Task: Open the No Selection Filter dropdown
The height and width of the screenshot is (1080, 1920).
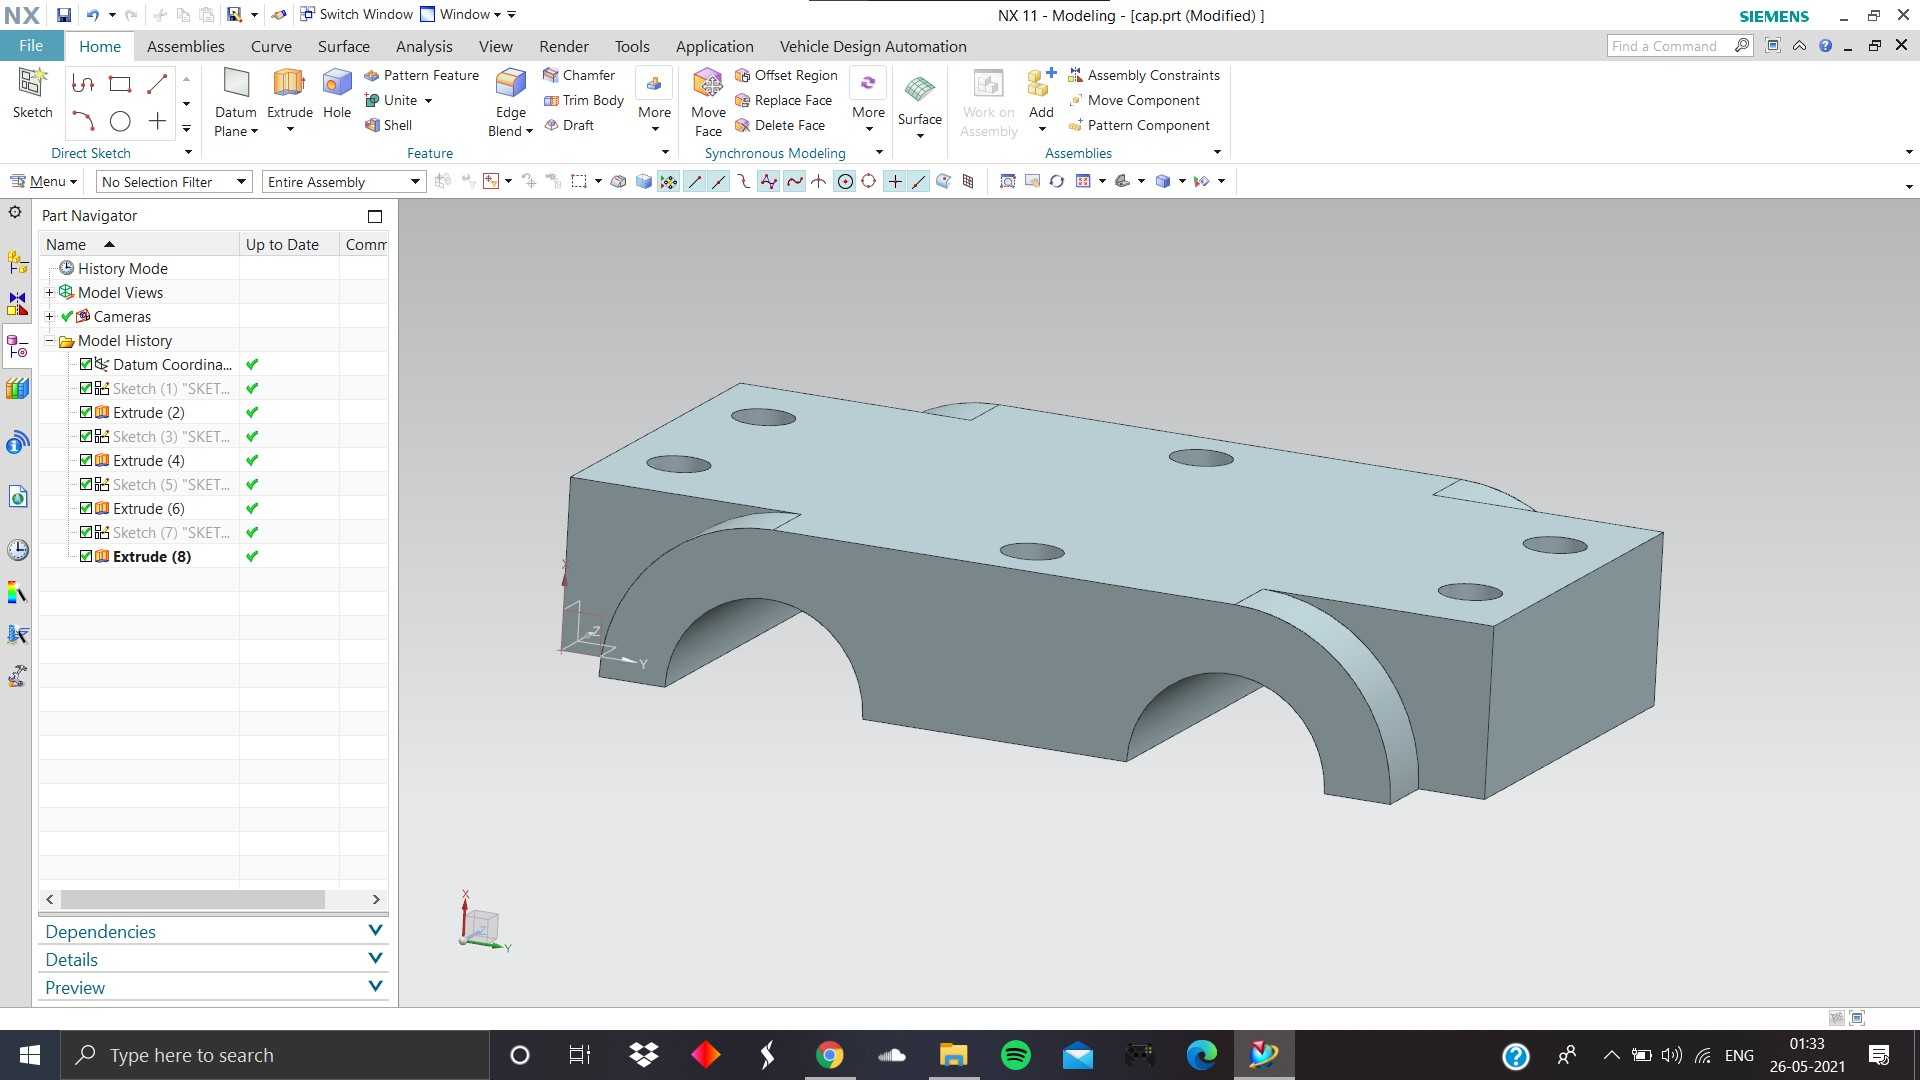Action: click(x=173, y=182)
